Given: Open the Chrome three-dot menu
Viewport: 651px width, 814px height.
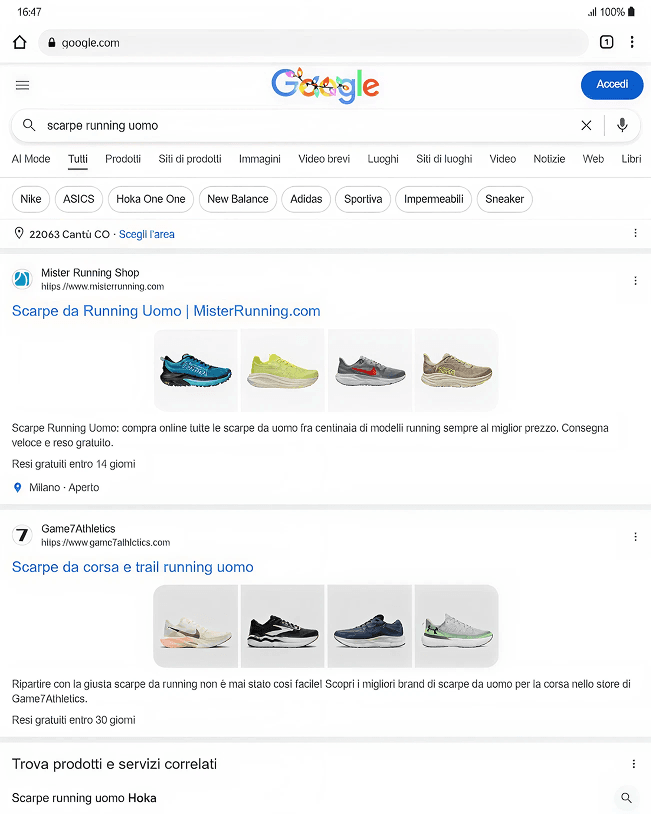Looking at the screenshot, I should 632,42.
